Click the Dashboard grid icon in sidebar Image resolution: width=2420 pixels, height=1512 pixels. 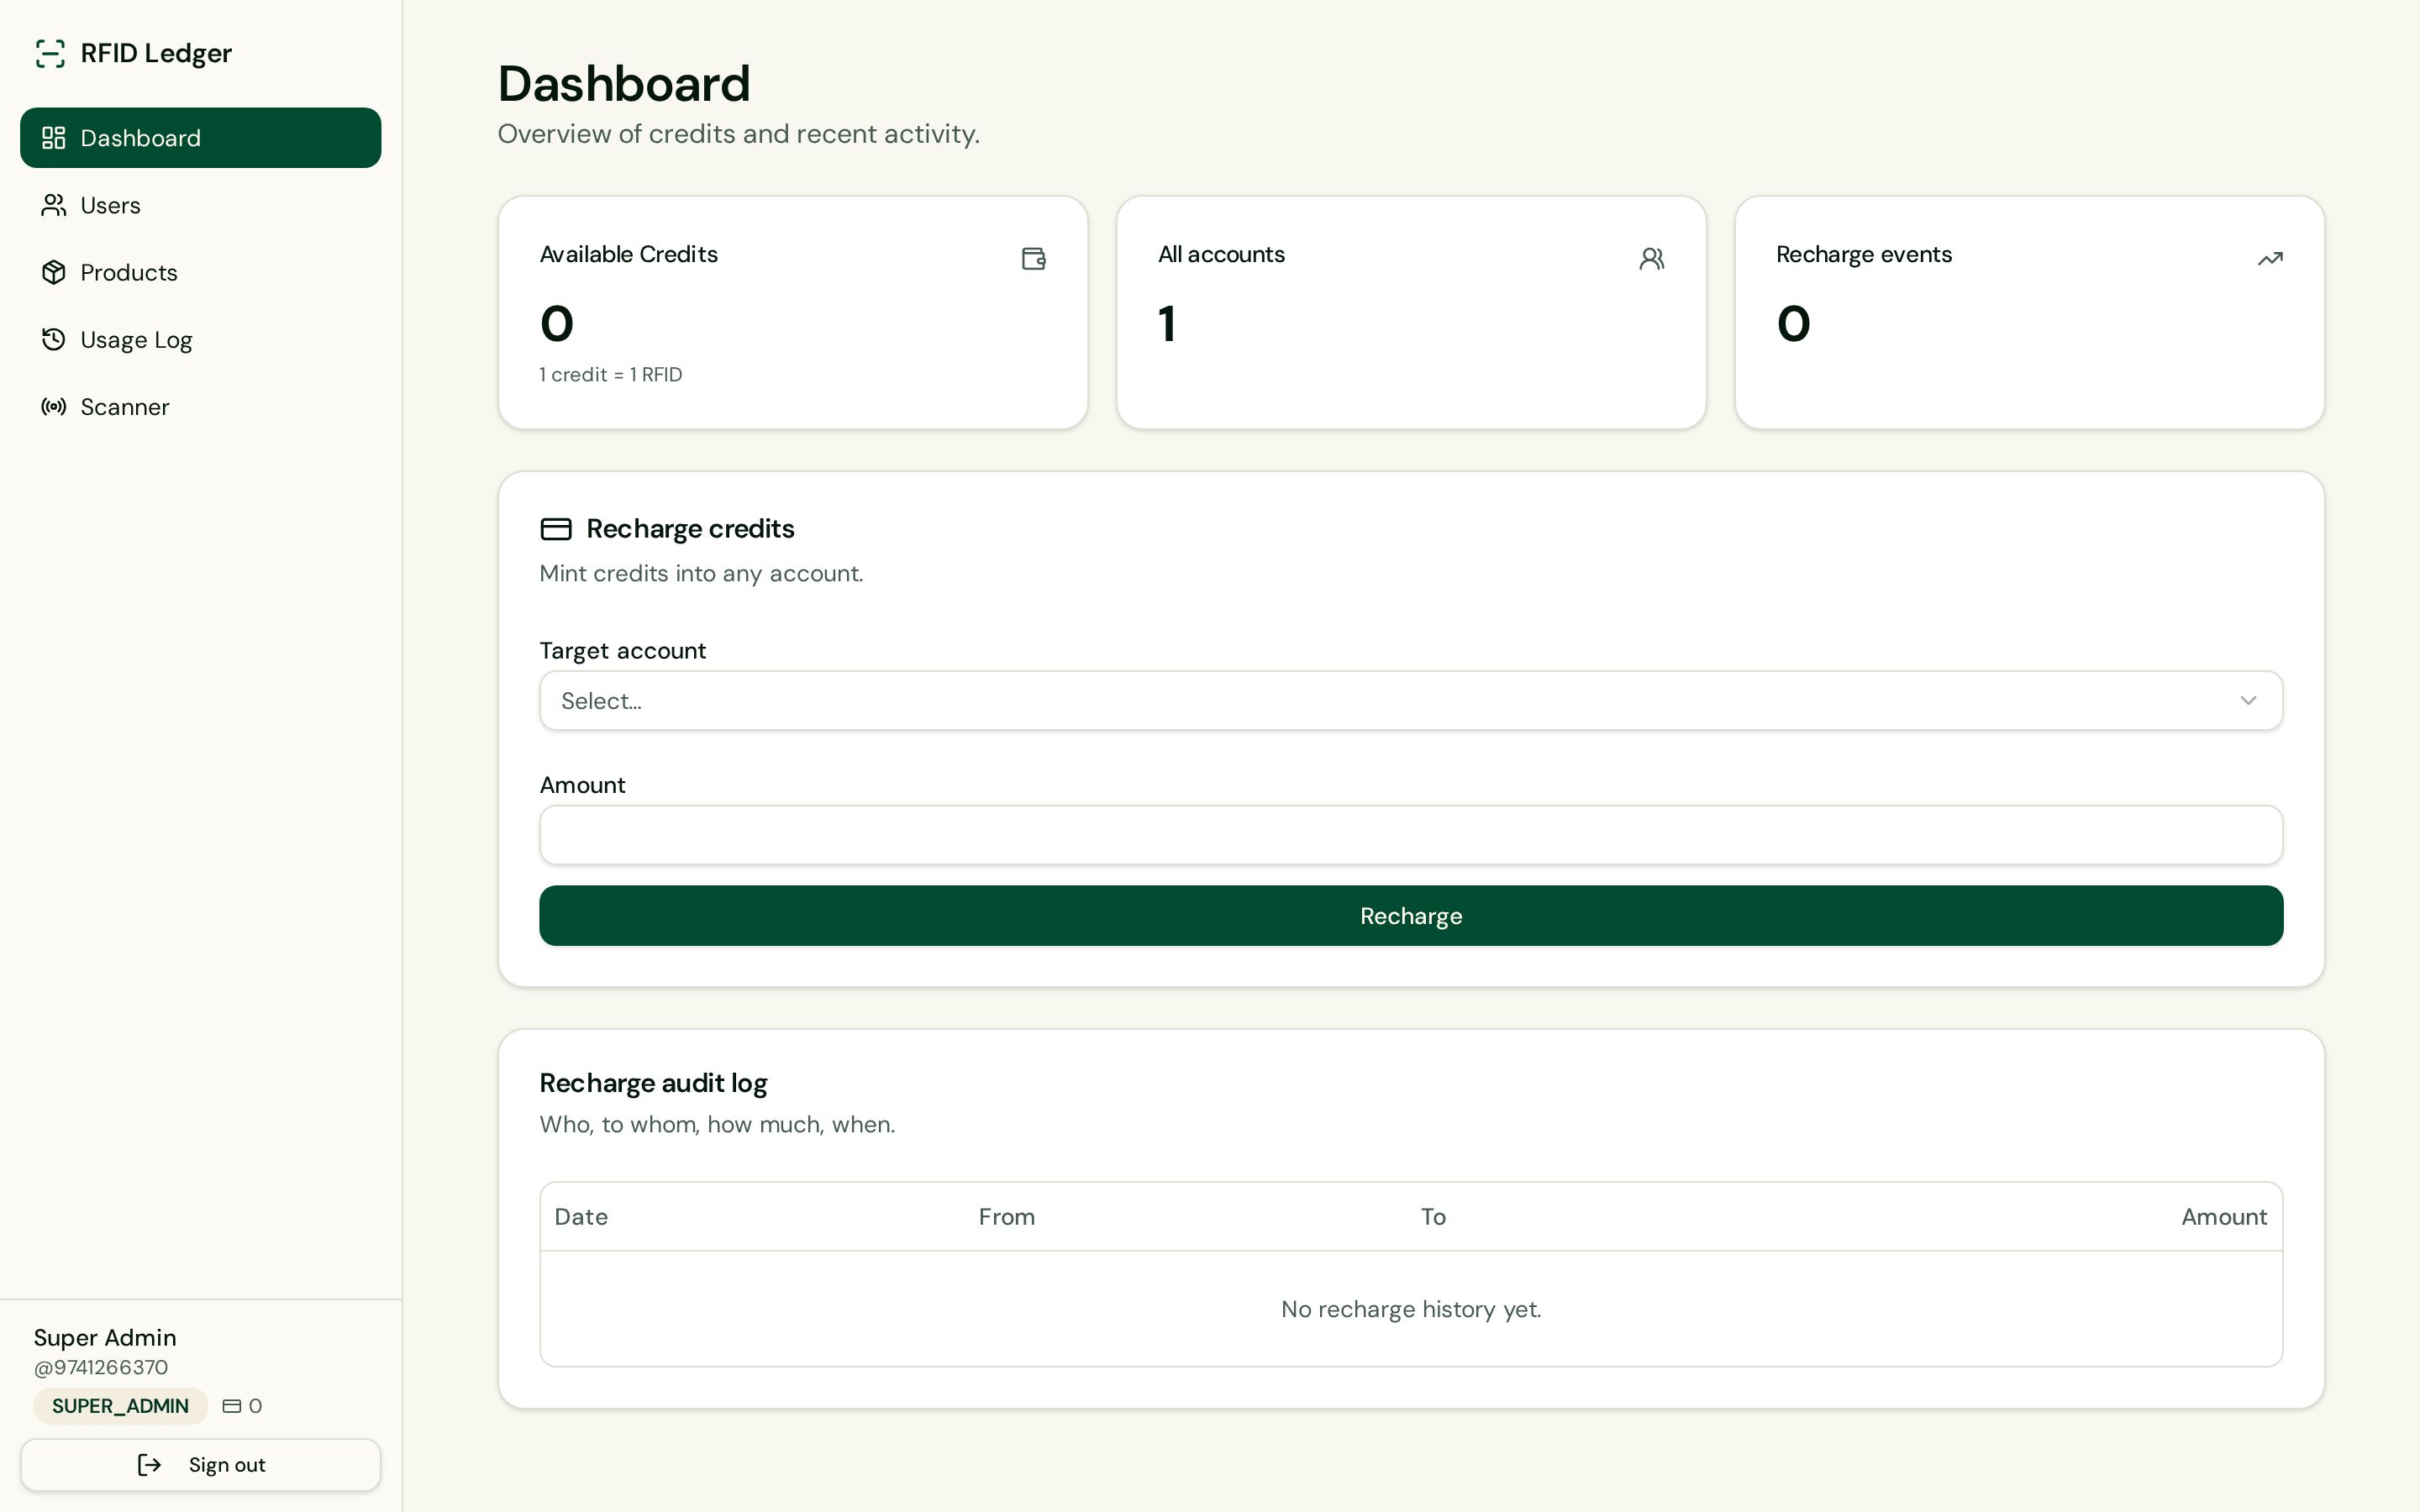54,138
